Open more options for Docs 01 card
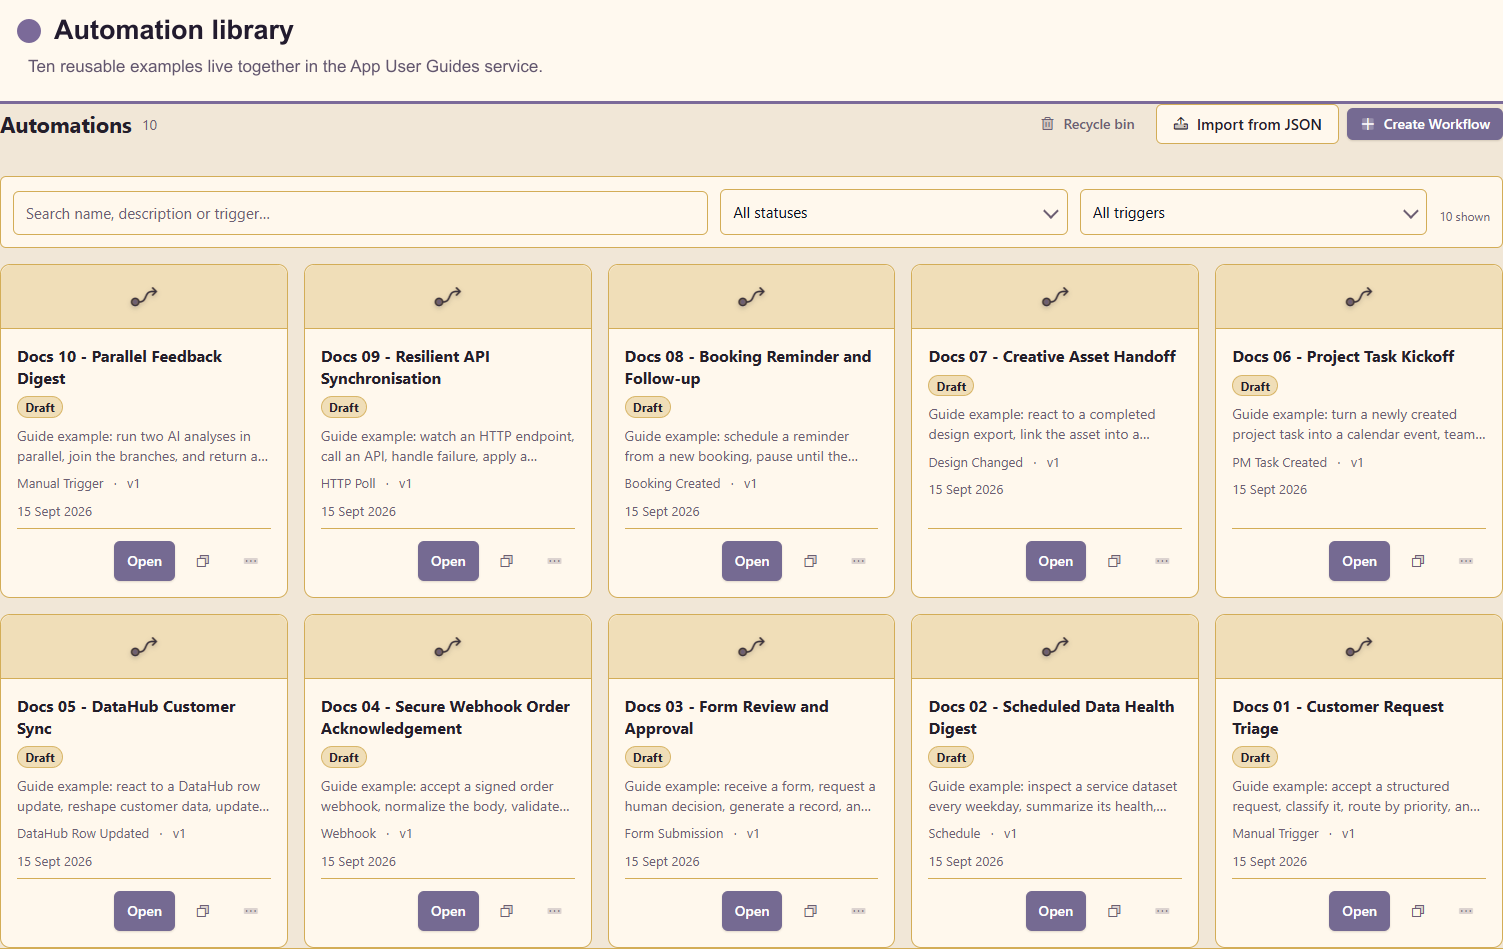Viewport: 1503px width, 949px height. [1466, 911]
